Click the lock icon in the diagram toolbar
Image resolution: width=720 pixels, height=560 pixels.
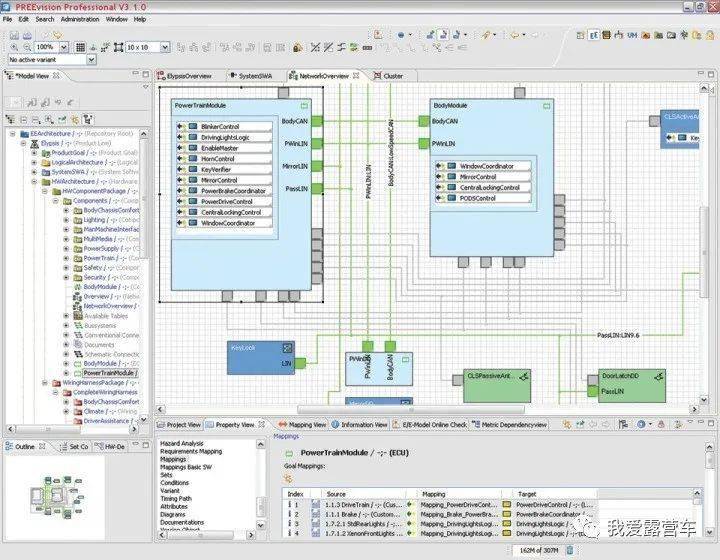(x=298, y=47)
